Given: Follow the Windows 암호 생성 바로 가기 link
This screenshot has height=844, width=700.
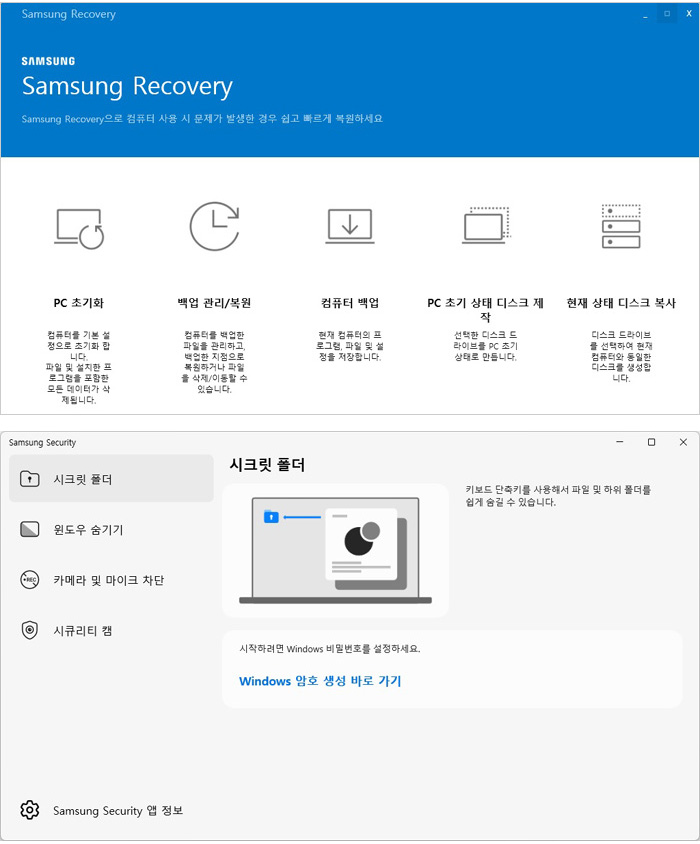Looking at the screenshot, I should point(320,681).
